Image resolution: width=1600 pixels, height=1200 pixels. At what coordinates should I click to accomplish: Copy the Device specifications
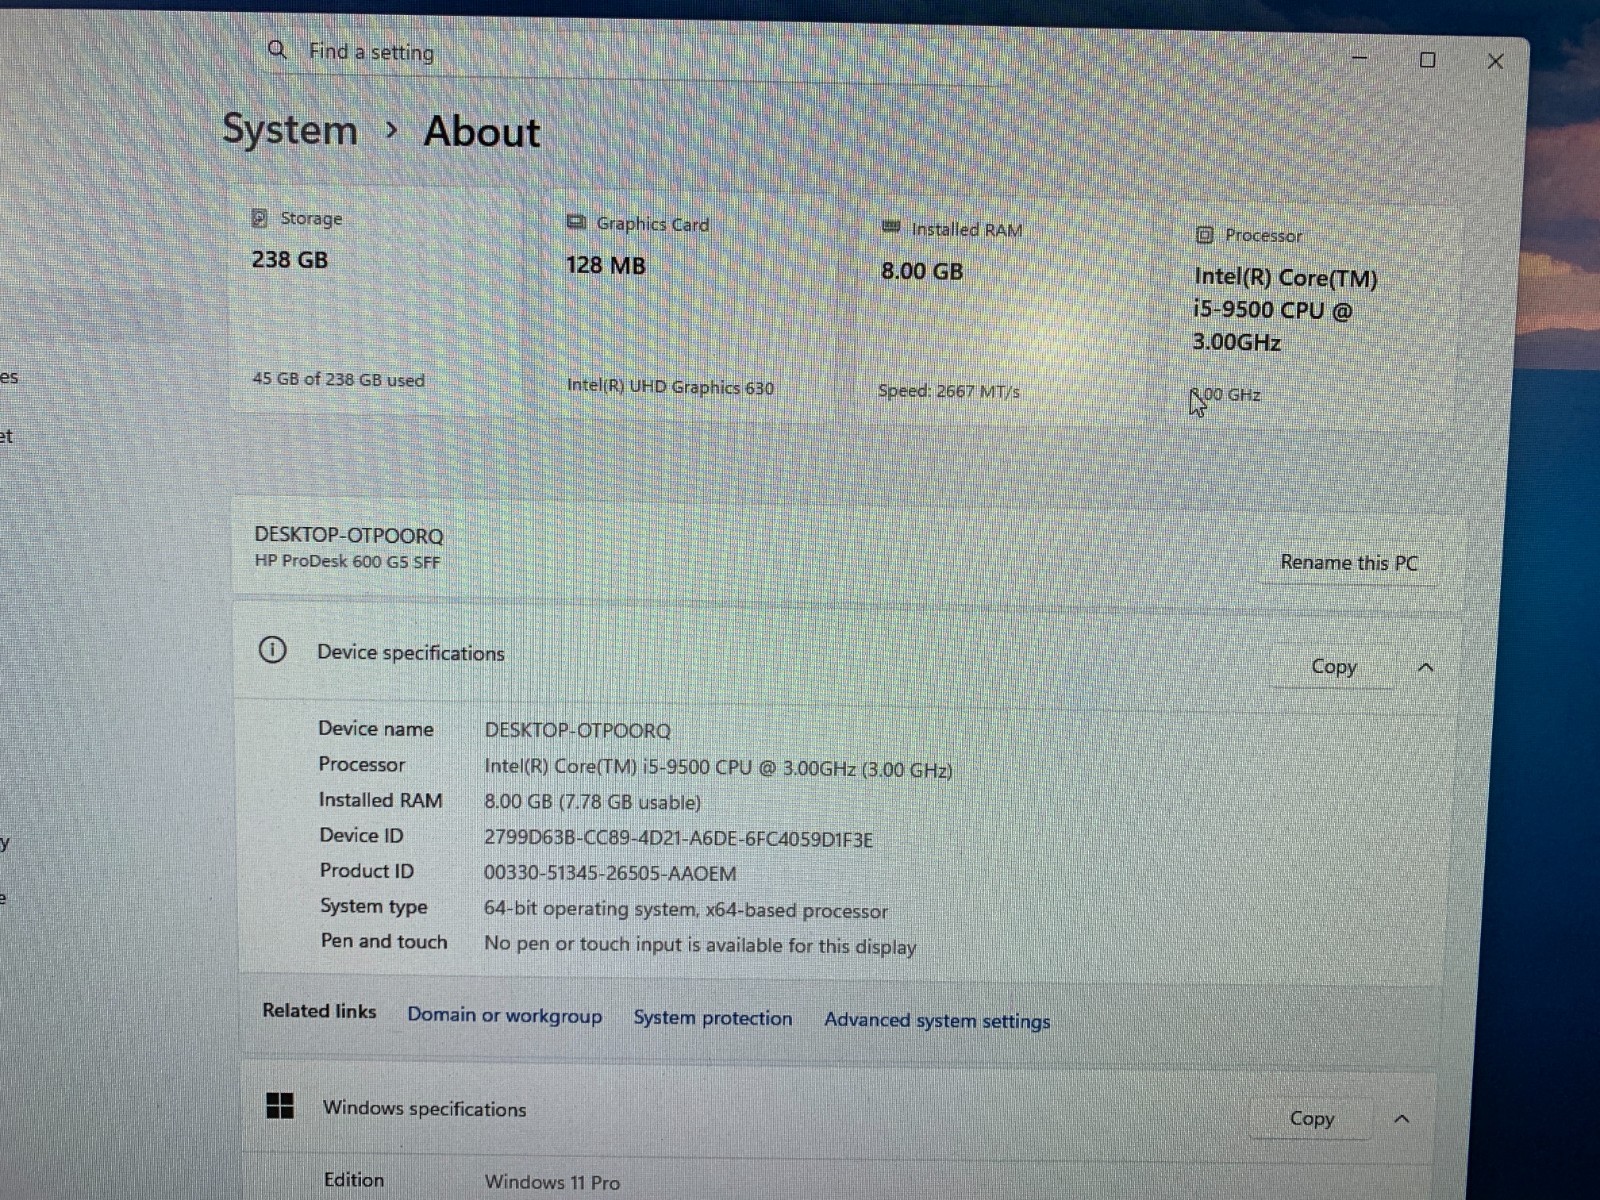[1334, 666]
